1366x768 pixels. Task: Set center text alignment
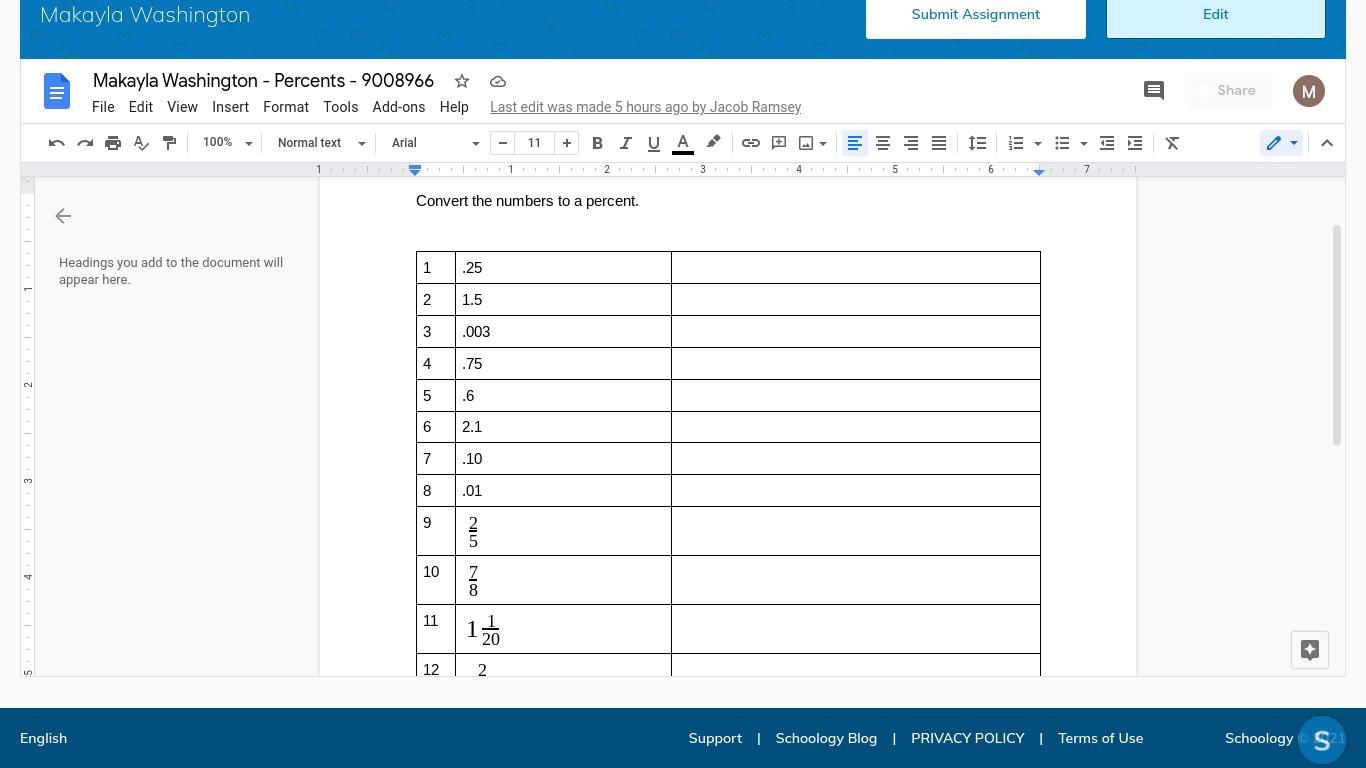(883, 143)
